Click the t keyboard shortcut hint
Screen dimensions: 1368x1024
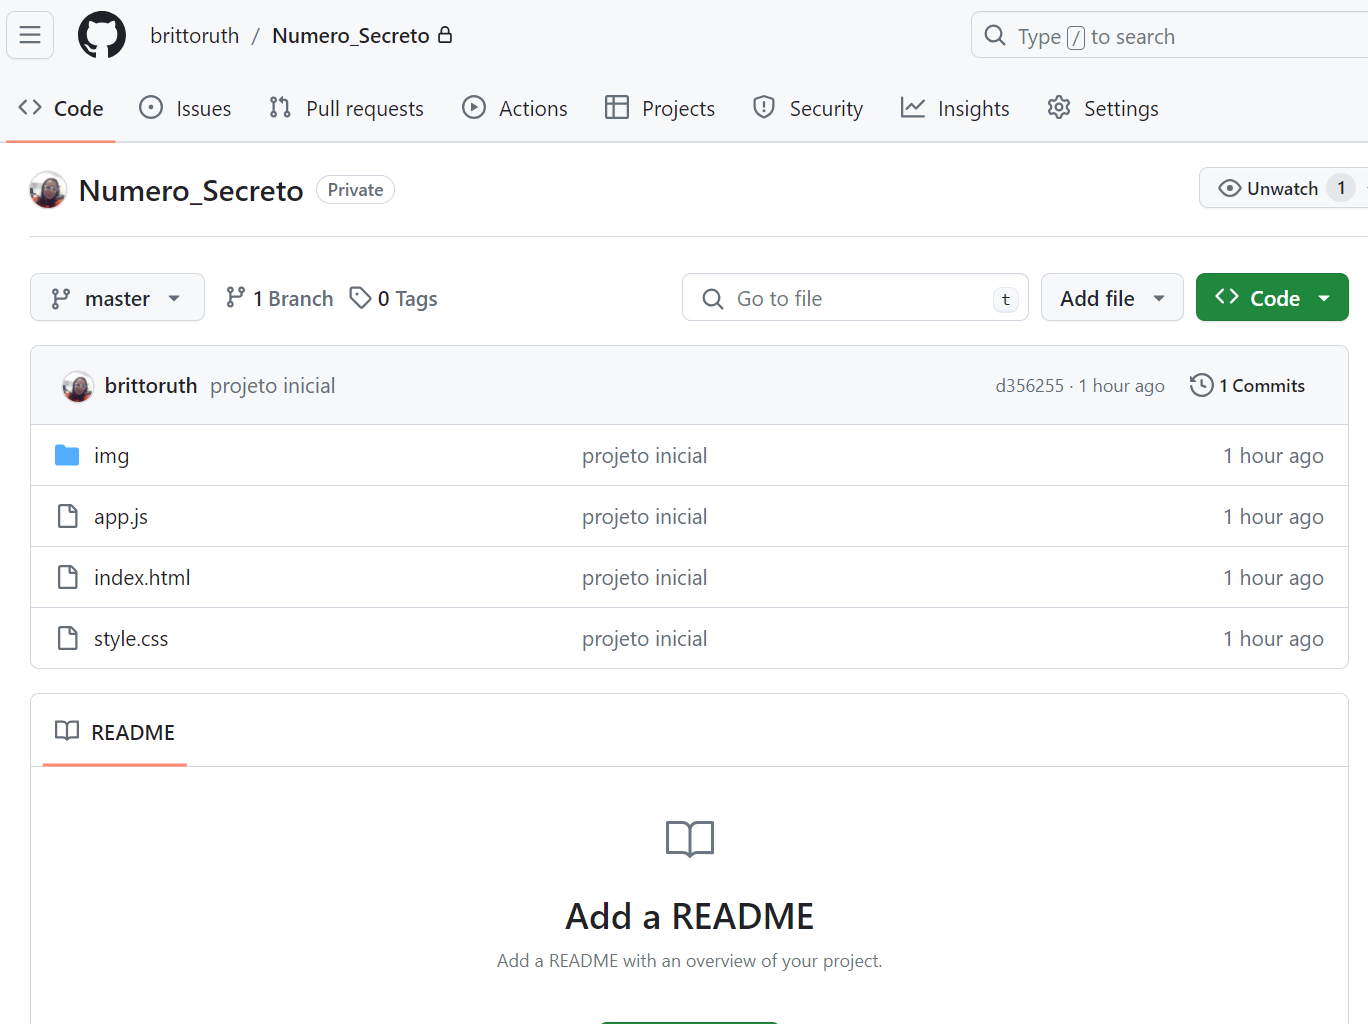[1005, 299]
